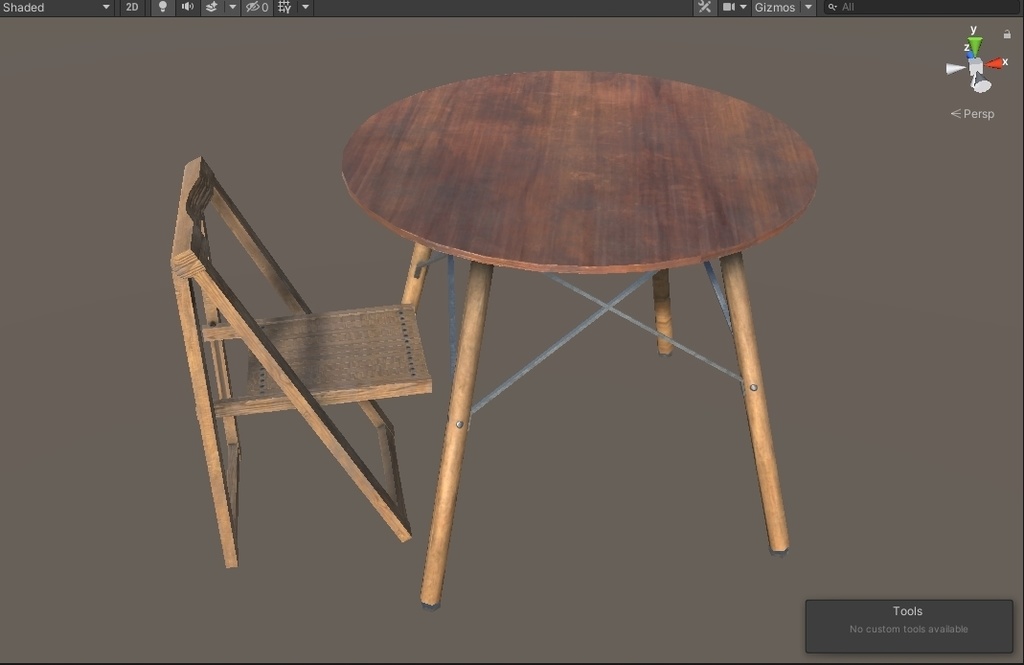Toggle scene lighting with the bulb icon
Image resolution: width=1024 pixels, height=665 pixels.
tap(162, 7)
